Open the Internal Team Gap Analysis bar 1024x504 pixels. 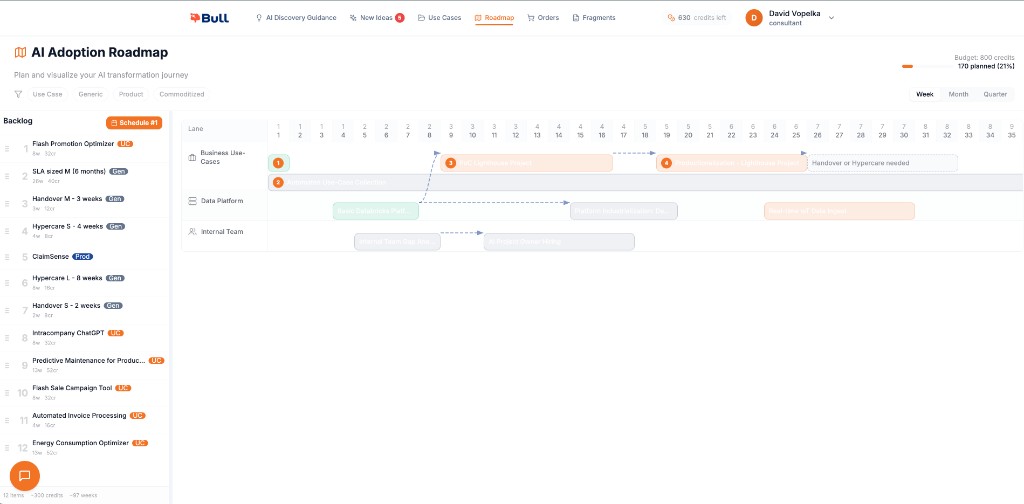(397, 242)
